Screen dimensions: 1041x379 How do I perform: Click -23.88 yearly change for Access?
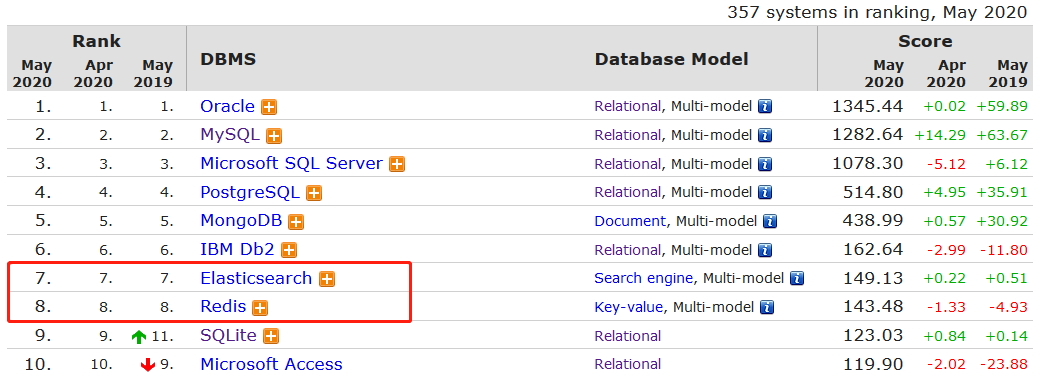pyautogui.click(x=1003, y=364)
